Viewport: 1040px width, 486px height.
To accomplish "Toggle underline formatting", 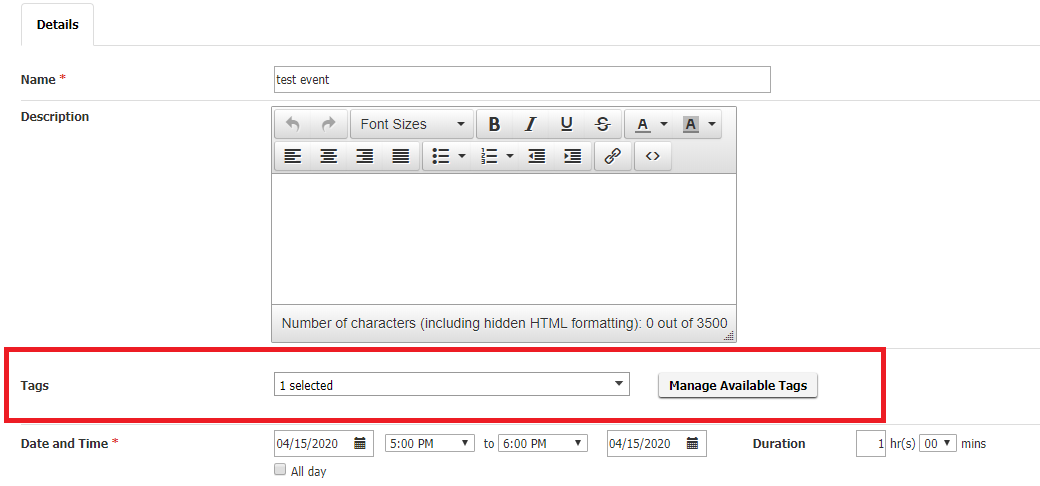I will 566,124.
